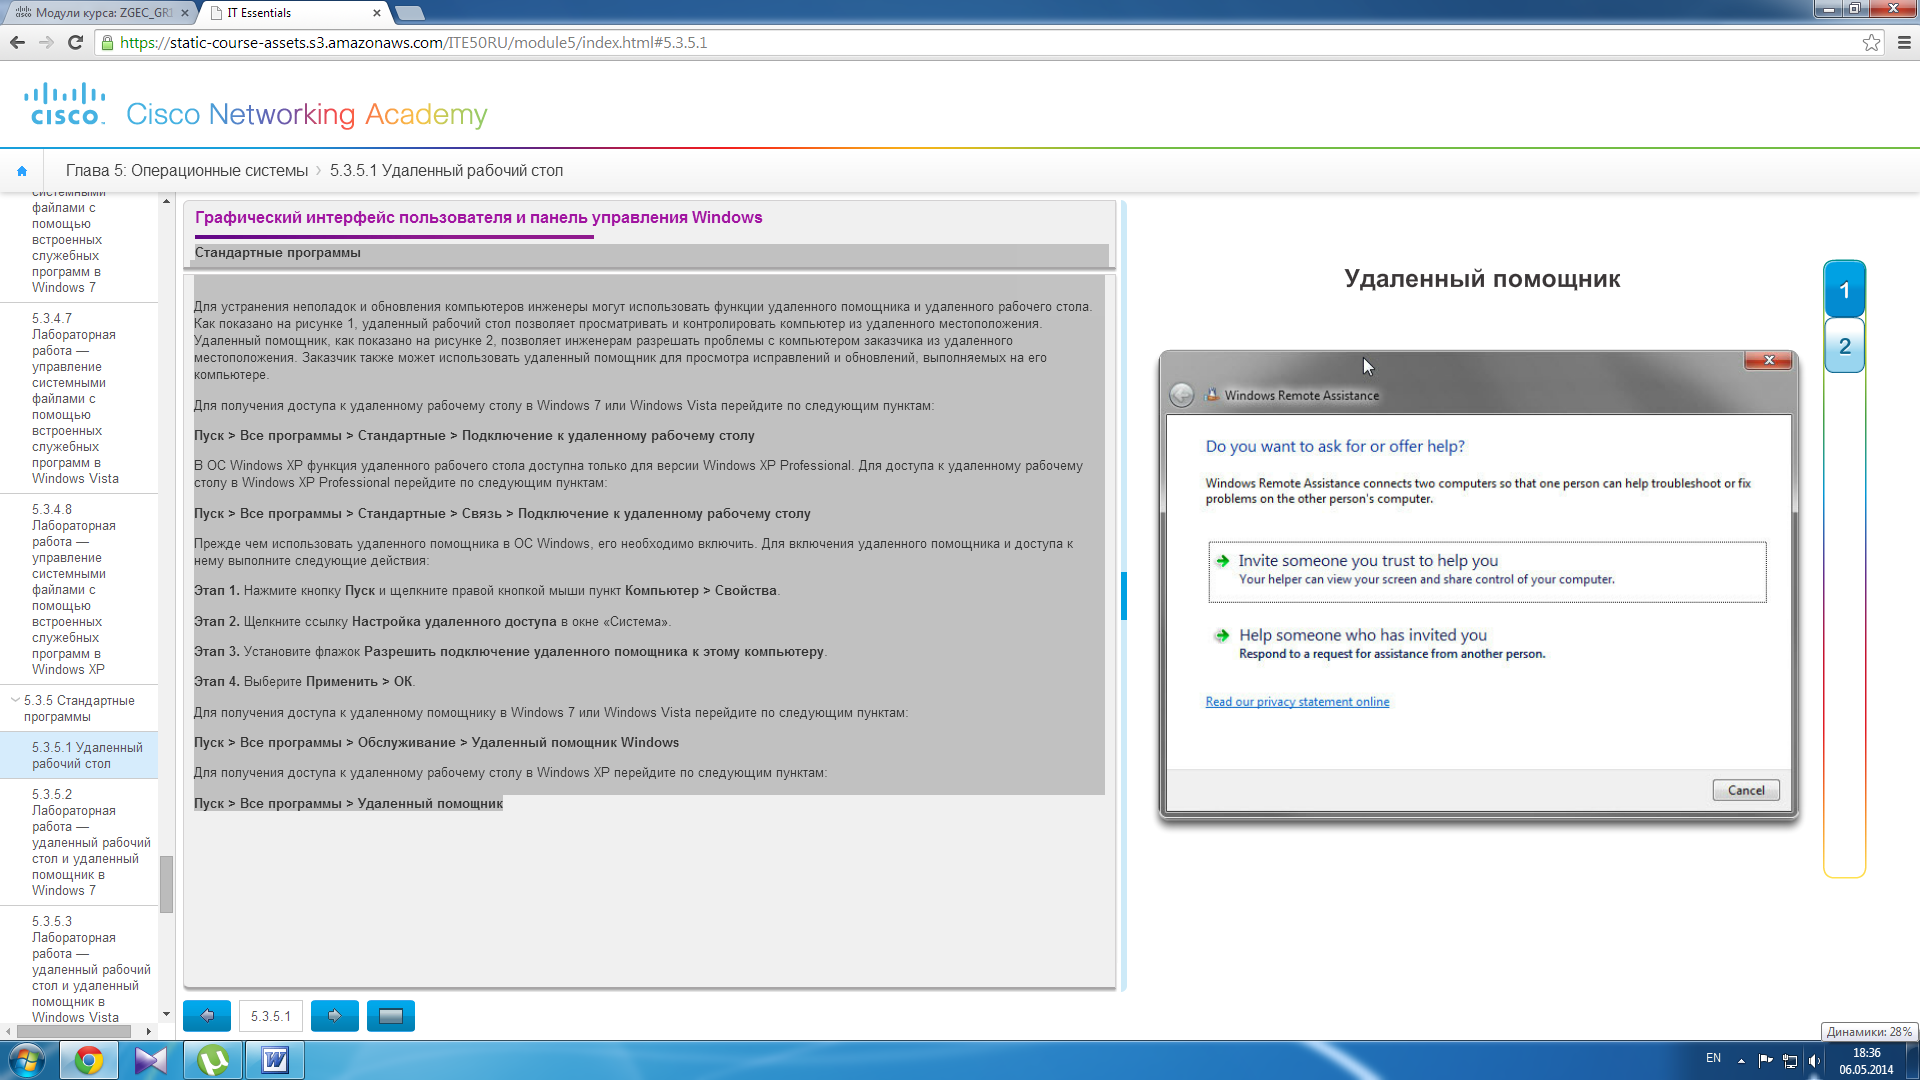Open Visual Studio taskbar icon
1920x1080 pixels.
[151, 1060]
